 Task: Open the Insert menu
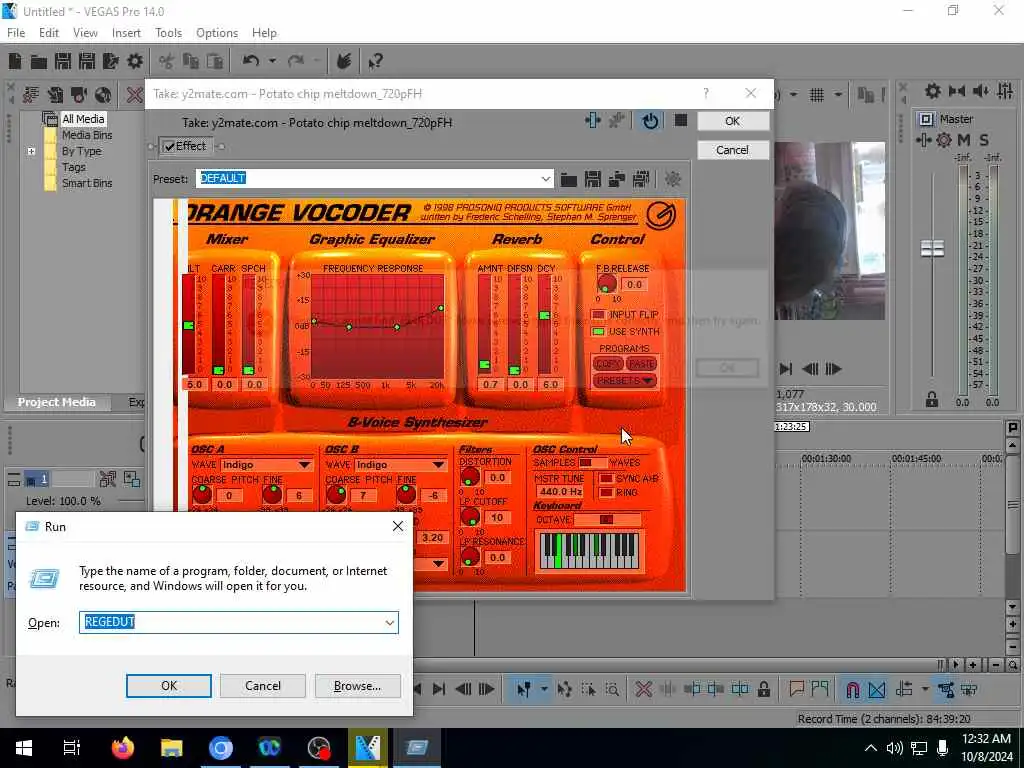[x=126, y=33]
